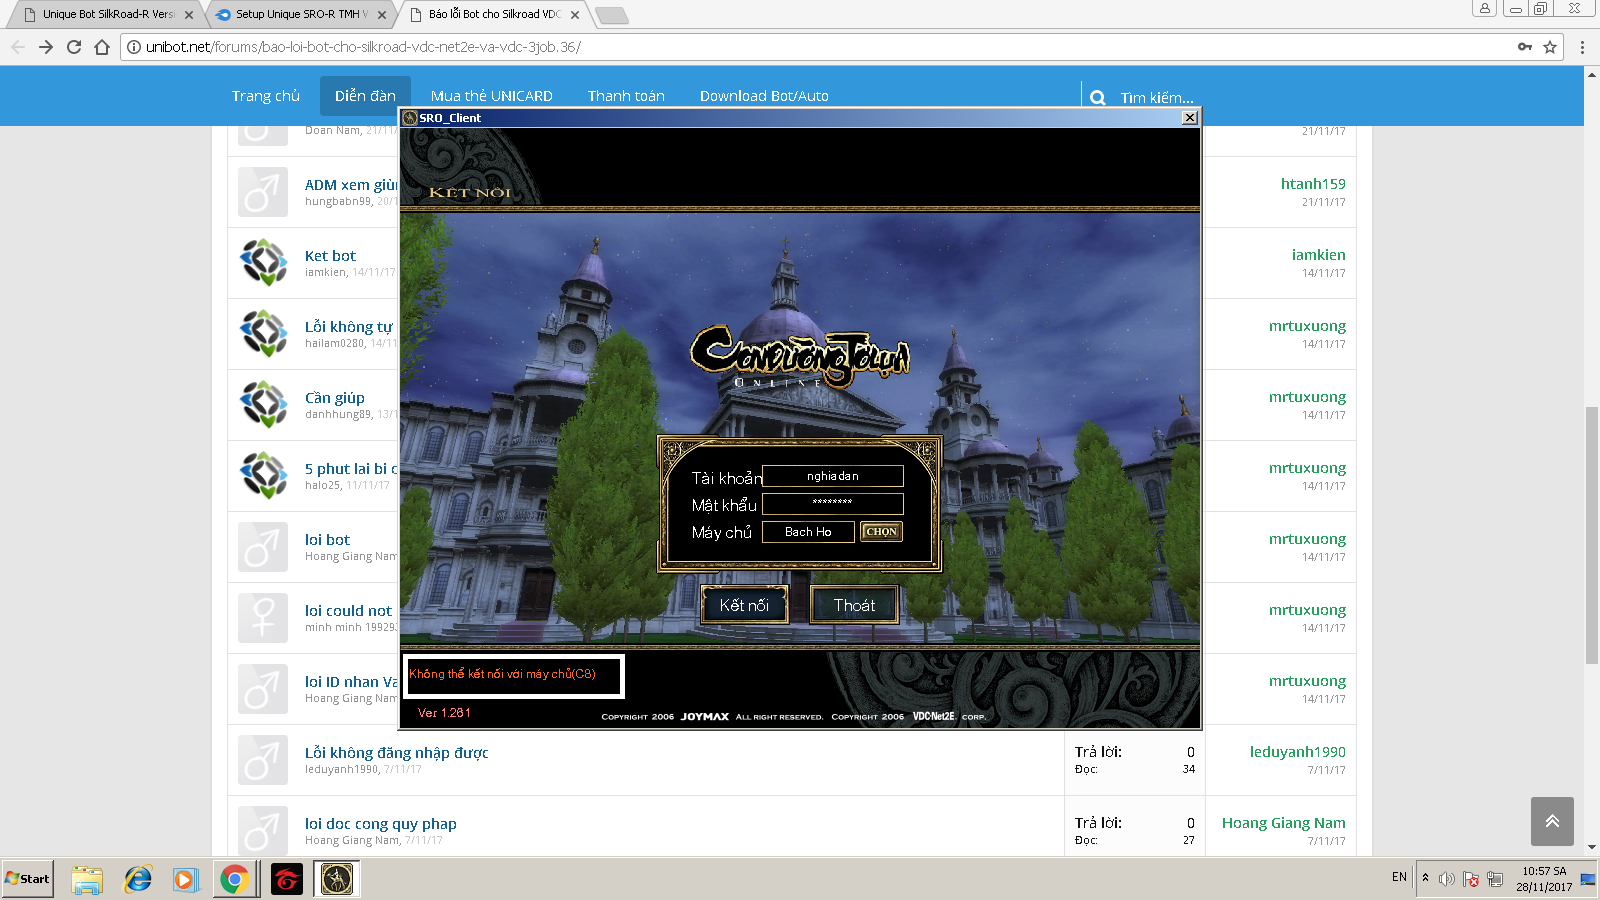This screenshot has height=900, width=1600.
Task: Open Mua thẻ UNICARD page
Action: (492, 96)
